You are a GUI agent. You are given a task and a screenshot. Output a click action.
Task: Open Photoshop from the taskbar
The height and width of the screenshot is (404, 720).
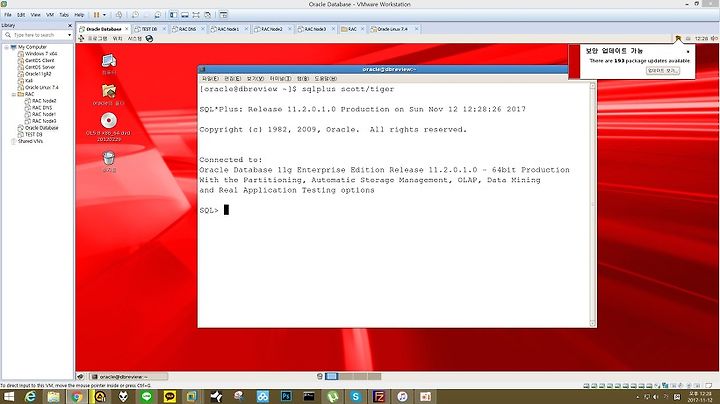coord(286,396)
